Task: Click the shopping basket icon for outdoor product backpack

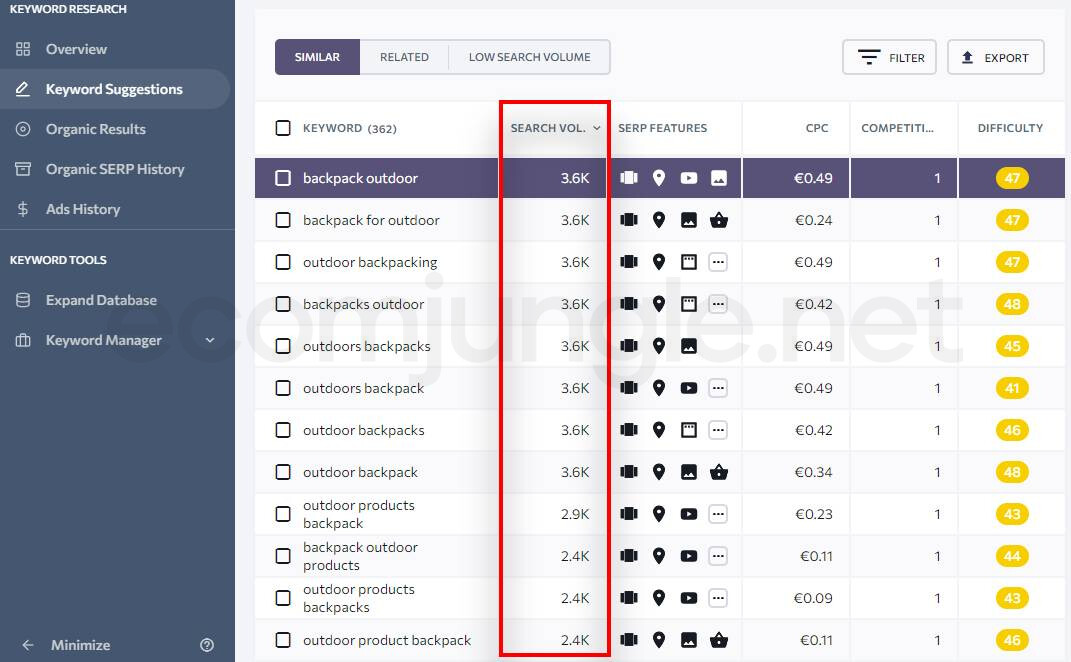Action: [x=718, y=640]
